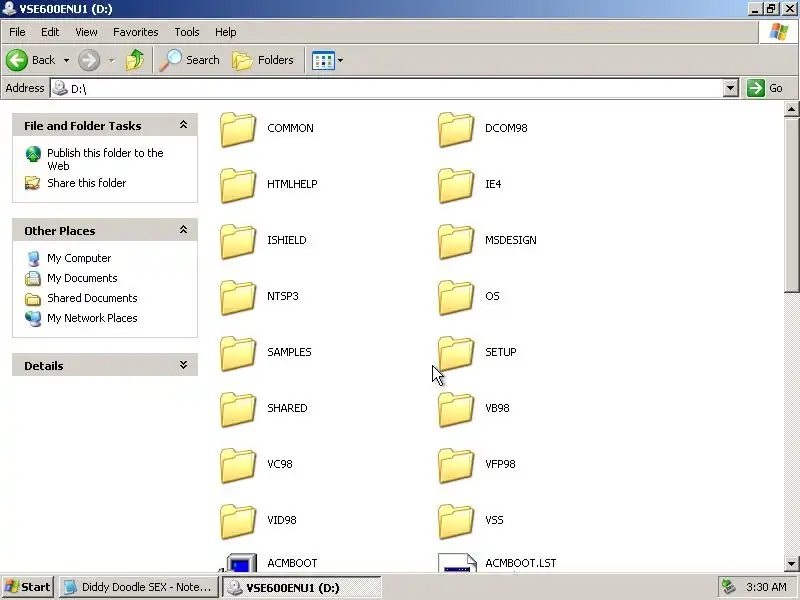Open the Edit menu
Viewport: 800px width, 600px height.
50,32
